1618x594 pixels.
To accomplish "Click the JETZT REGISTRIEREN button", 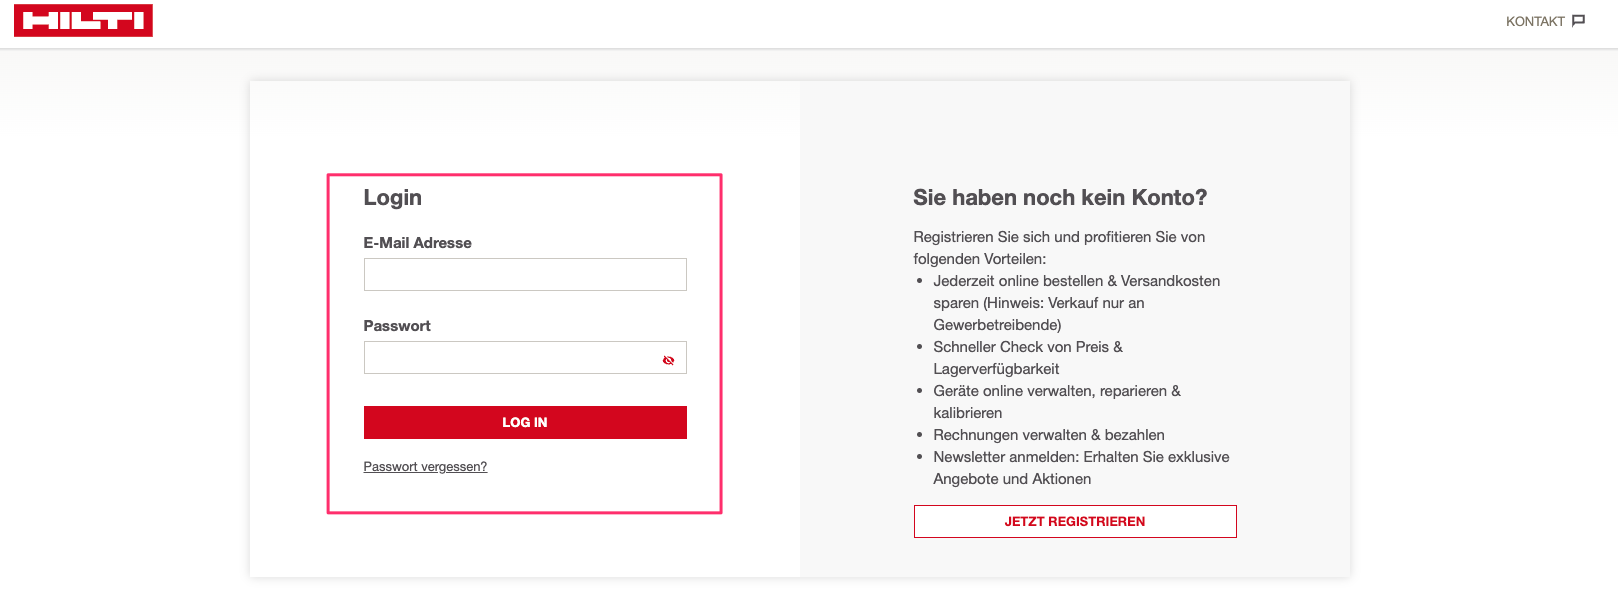I will (1075, 521).
